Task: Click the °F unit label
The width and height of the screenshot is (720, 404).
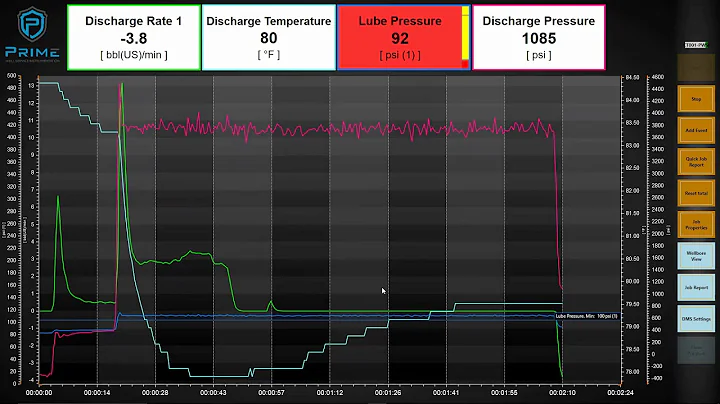Action: [x=269, y=55]
